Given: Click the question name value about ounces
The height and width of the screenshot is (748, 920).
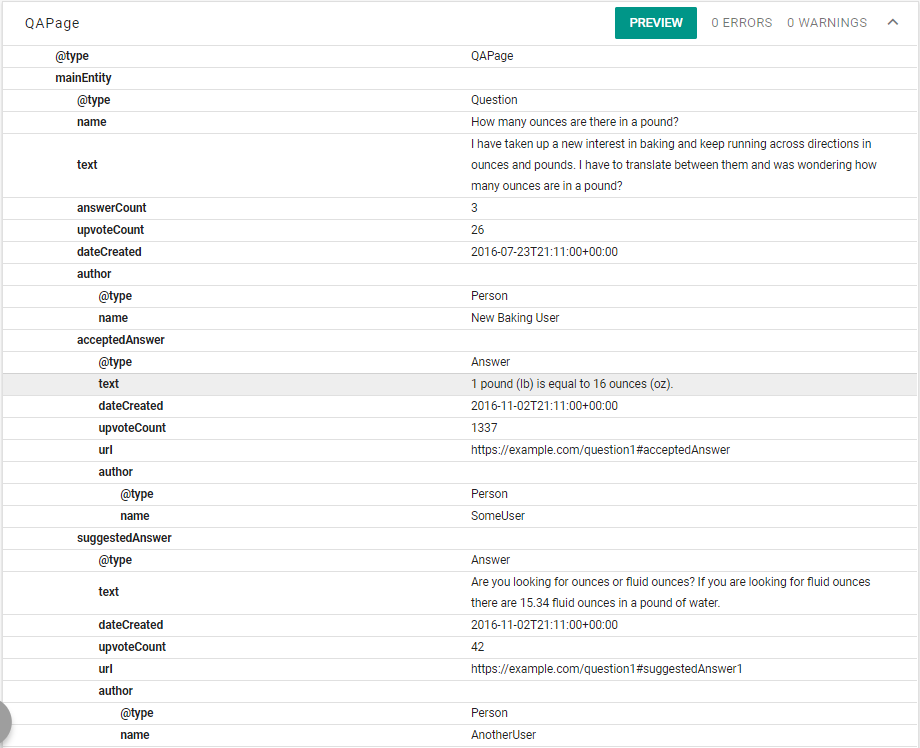Looking at the screenshot, I should [x=574, y=122].
